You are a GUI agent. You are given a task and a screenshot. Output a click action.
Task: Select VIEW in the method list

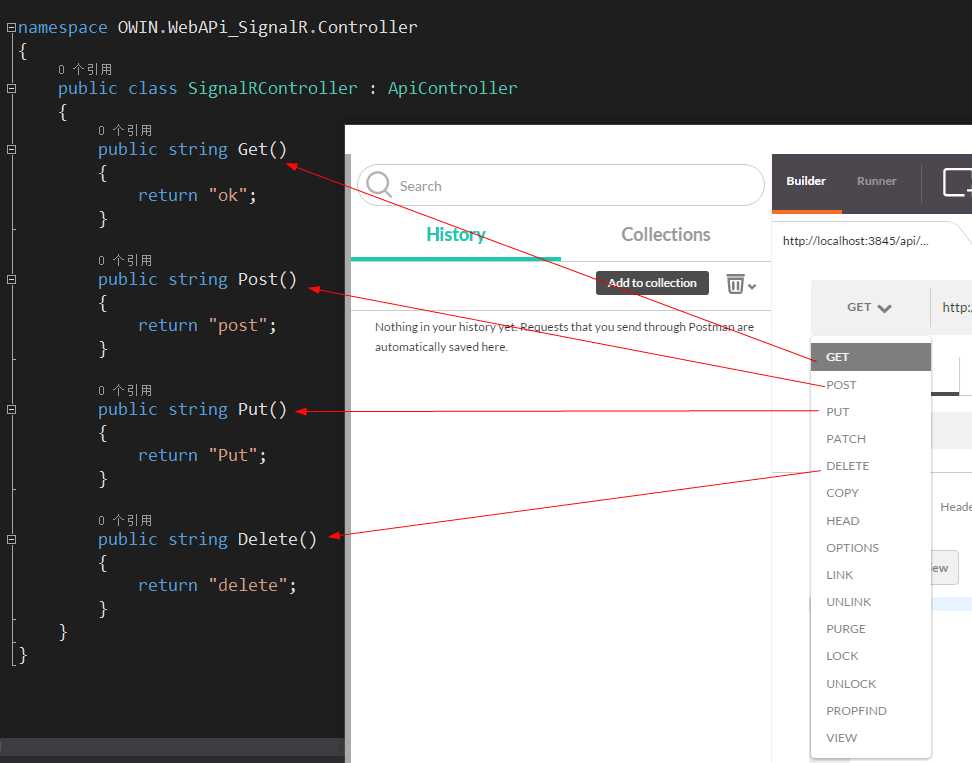871,738
